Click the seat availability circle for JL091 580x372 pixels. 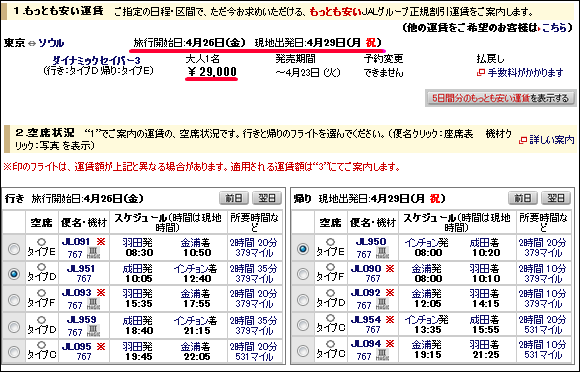tap(41, 242)
